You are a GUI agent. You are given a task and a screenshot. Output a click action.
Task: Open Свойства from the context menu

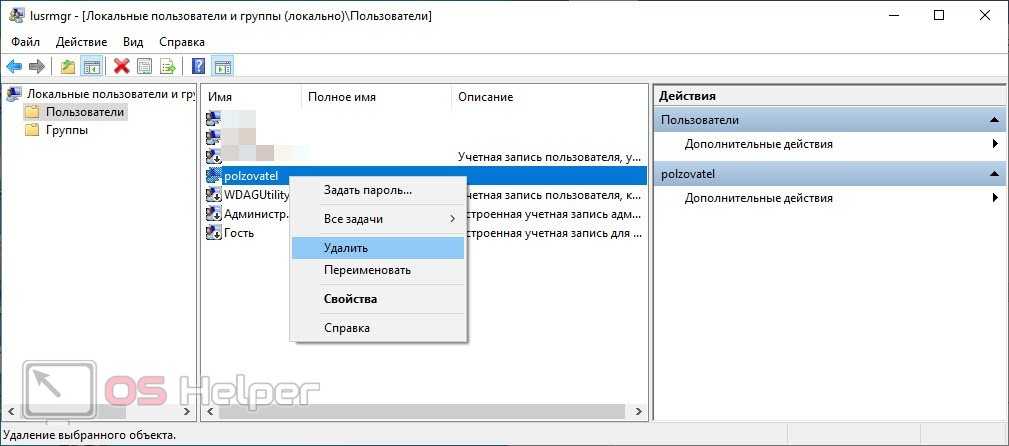(378, 299)
